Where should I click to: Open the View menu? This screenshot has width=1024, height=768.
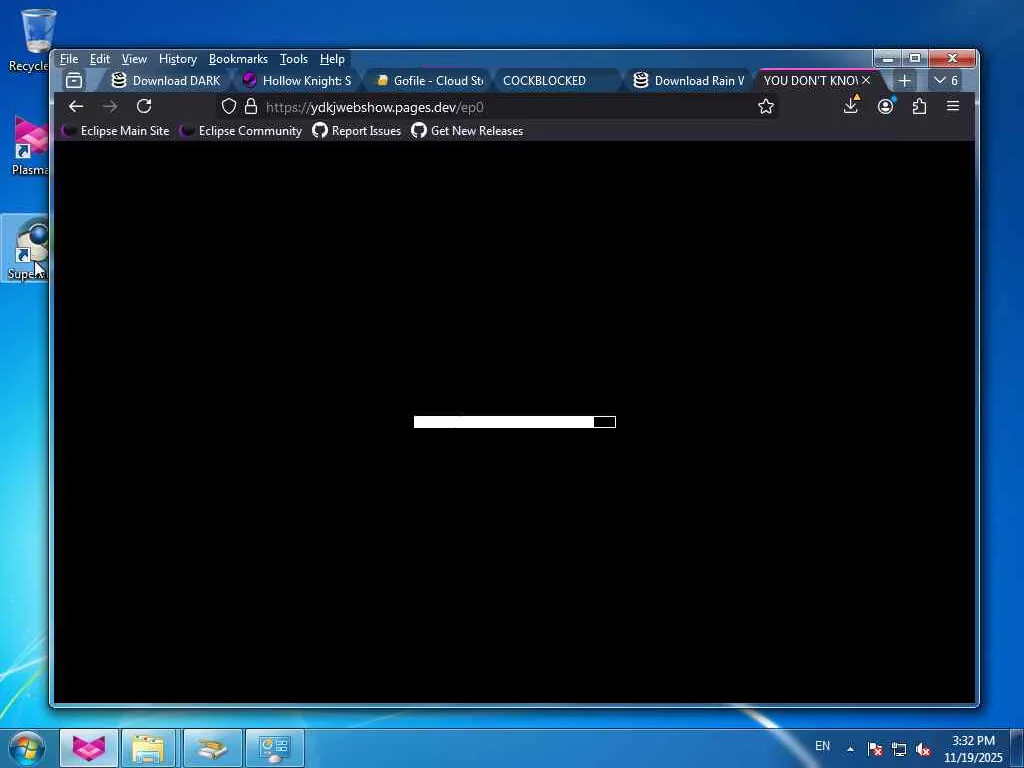134,59
